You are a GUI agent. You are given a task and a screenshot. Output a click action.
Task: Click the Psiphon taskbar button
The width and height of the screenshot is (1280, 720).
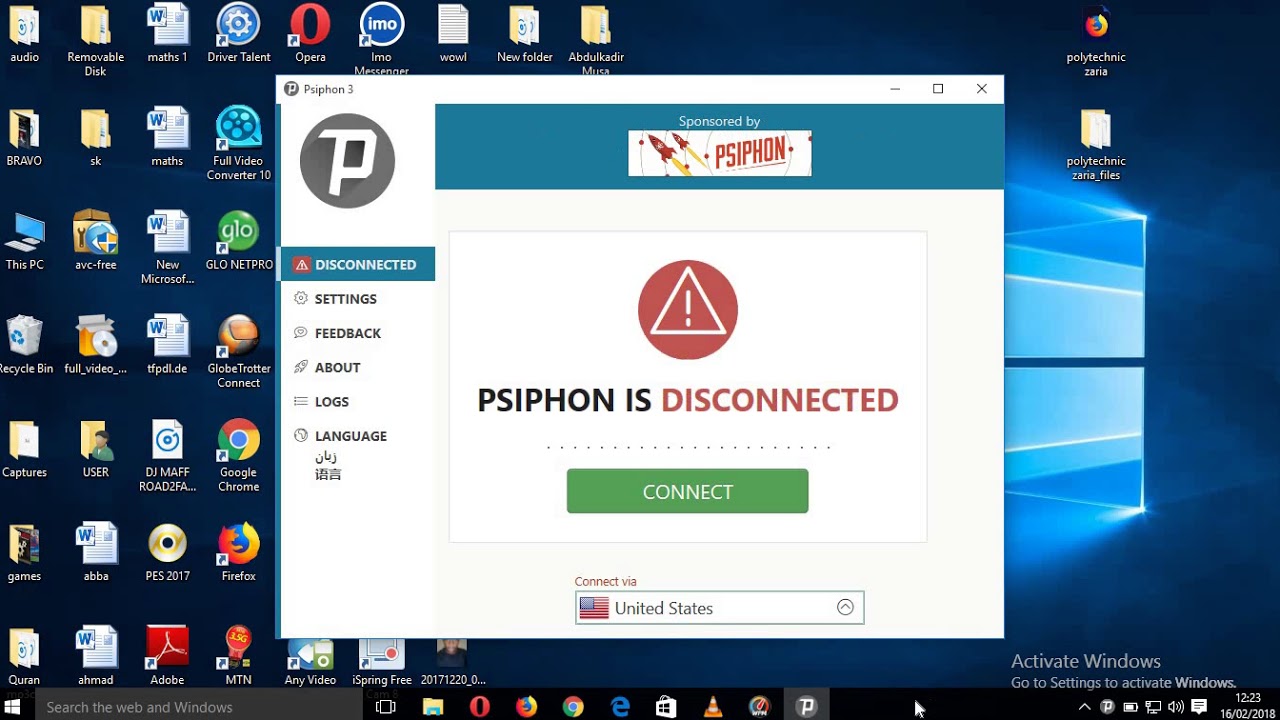[x=806, y=707]
